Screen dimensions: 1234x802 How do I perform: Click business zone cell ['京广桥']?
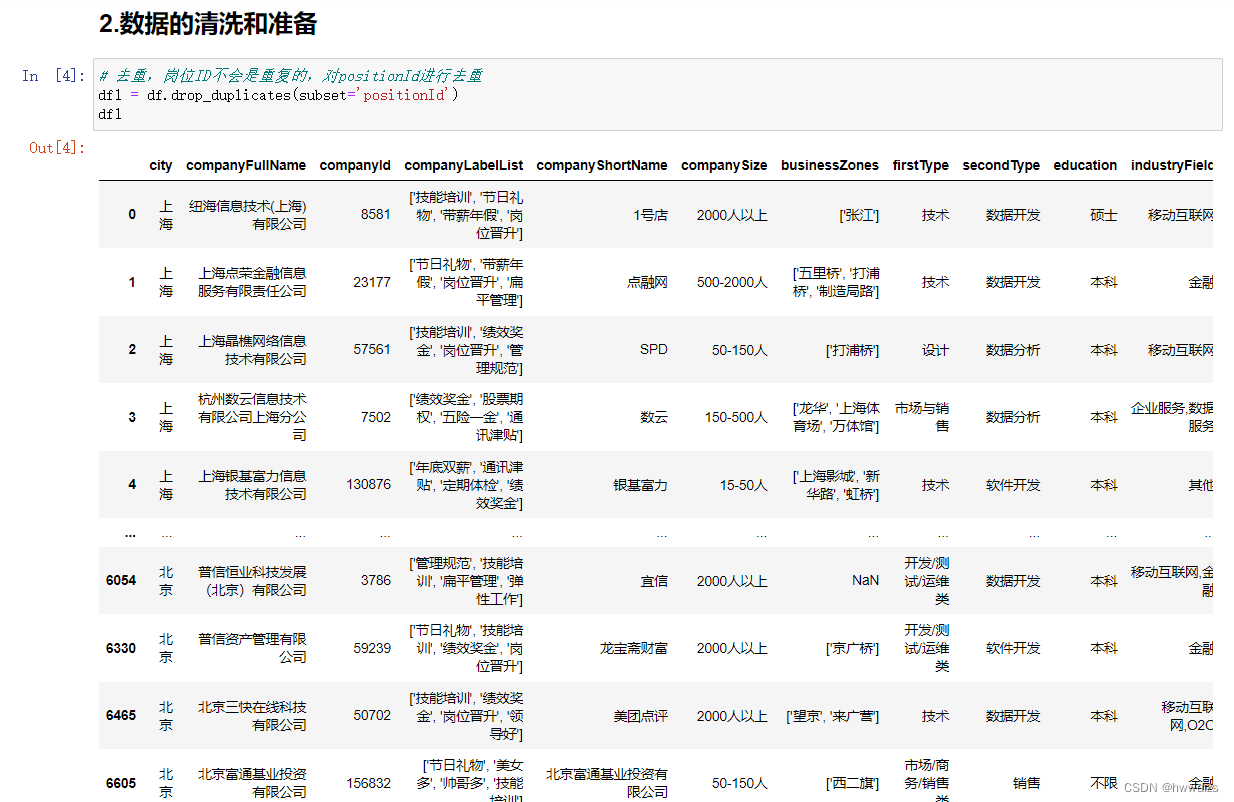point(852,648)
